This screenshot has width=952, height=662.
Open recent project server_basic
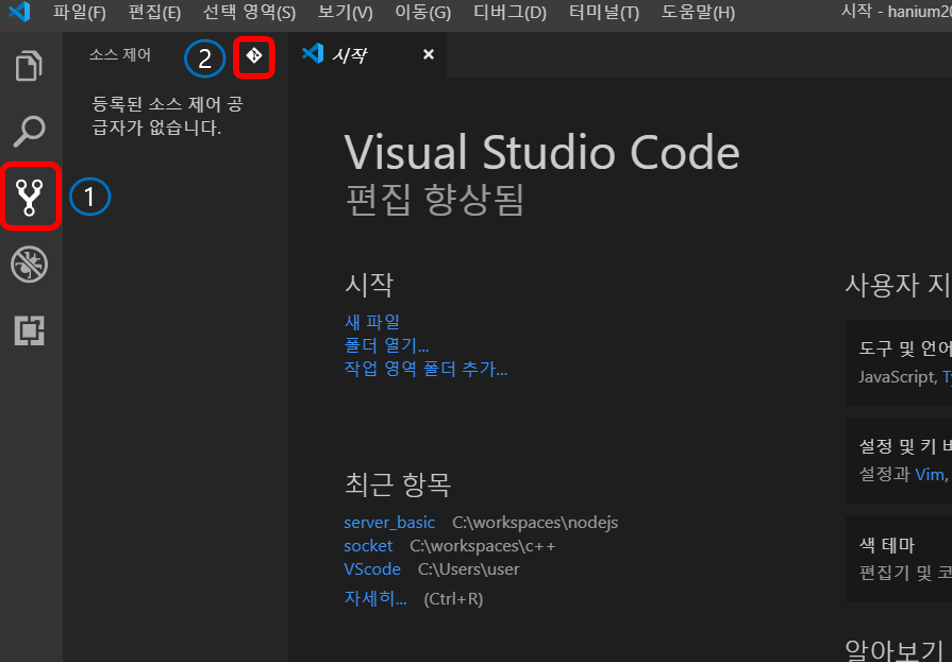389,522
